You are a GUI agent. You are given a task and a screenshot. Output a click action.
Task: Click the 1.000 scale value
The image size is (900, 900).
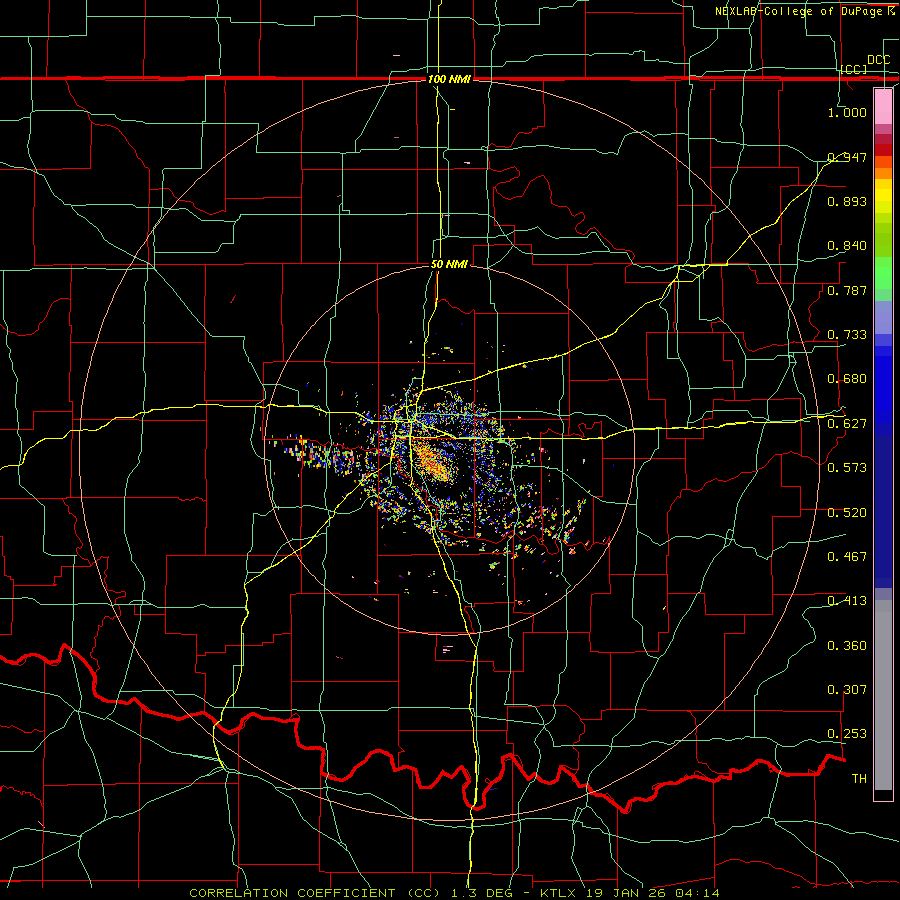click(847, 112)
